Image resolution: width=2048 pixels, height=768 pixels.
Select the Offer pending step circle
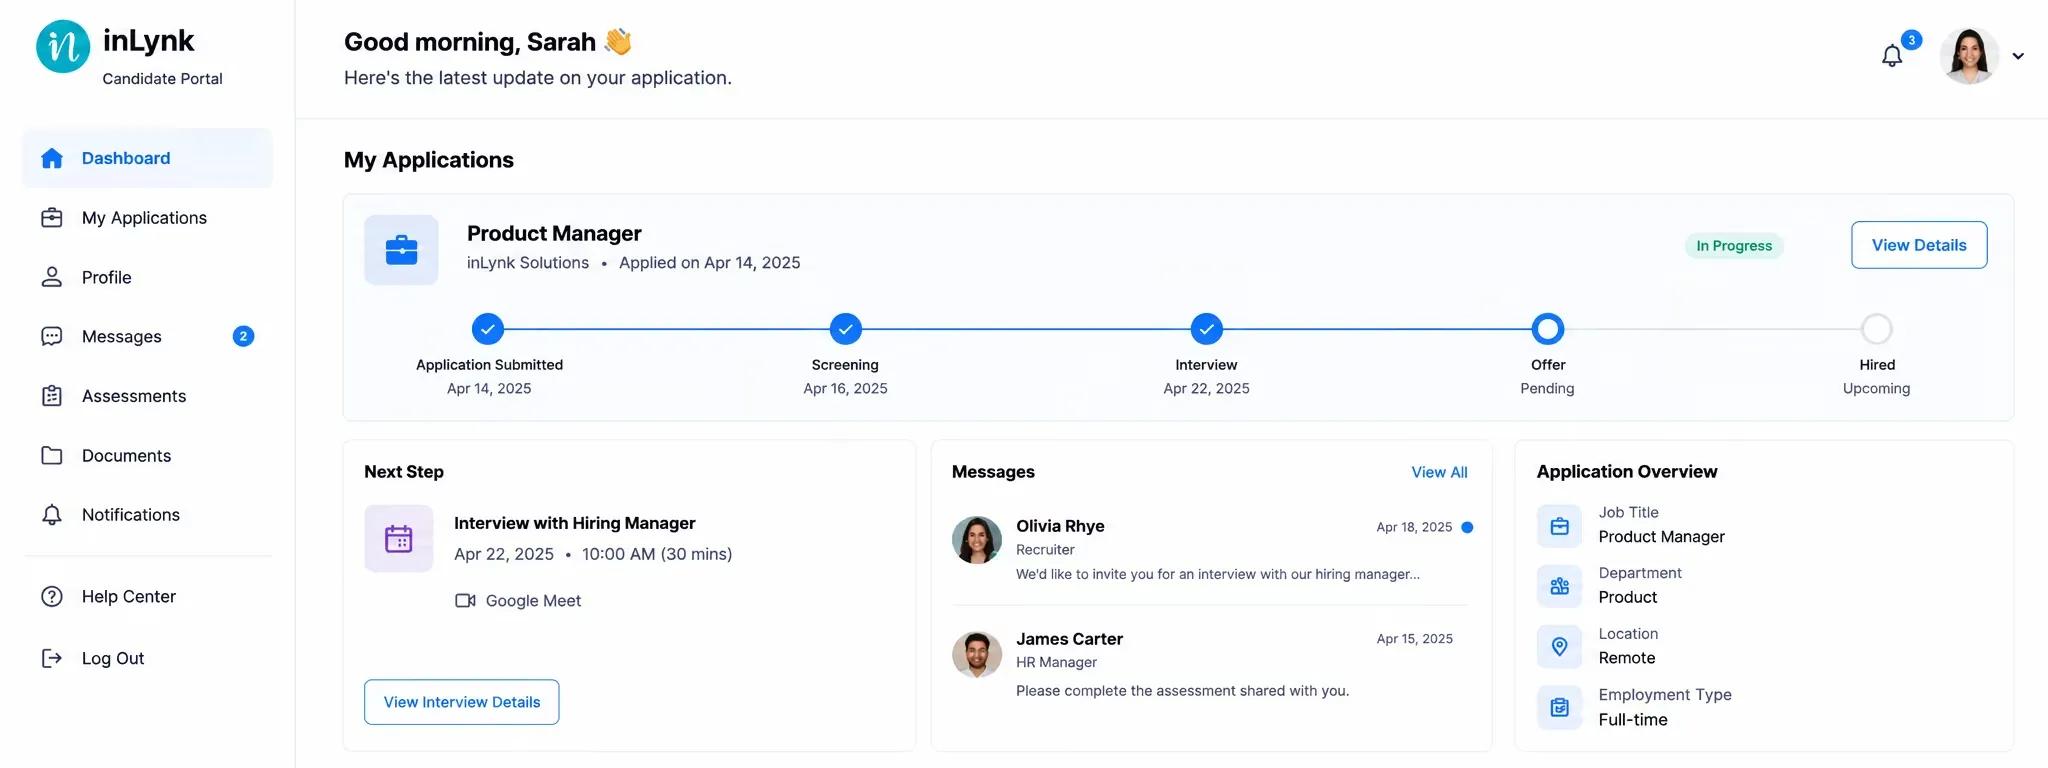coord(1548,329)
